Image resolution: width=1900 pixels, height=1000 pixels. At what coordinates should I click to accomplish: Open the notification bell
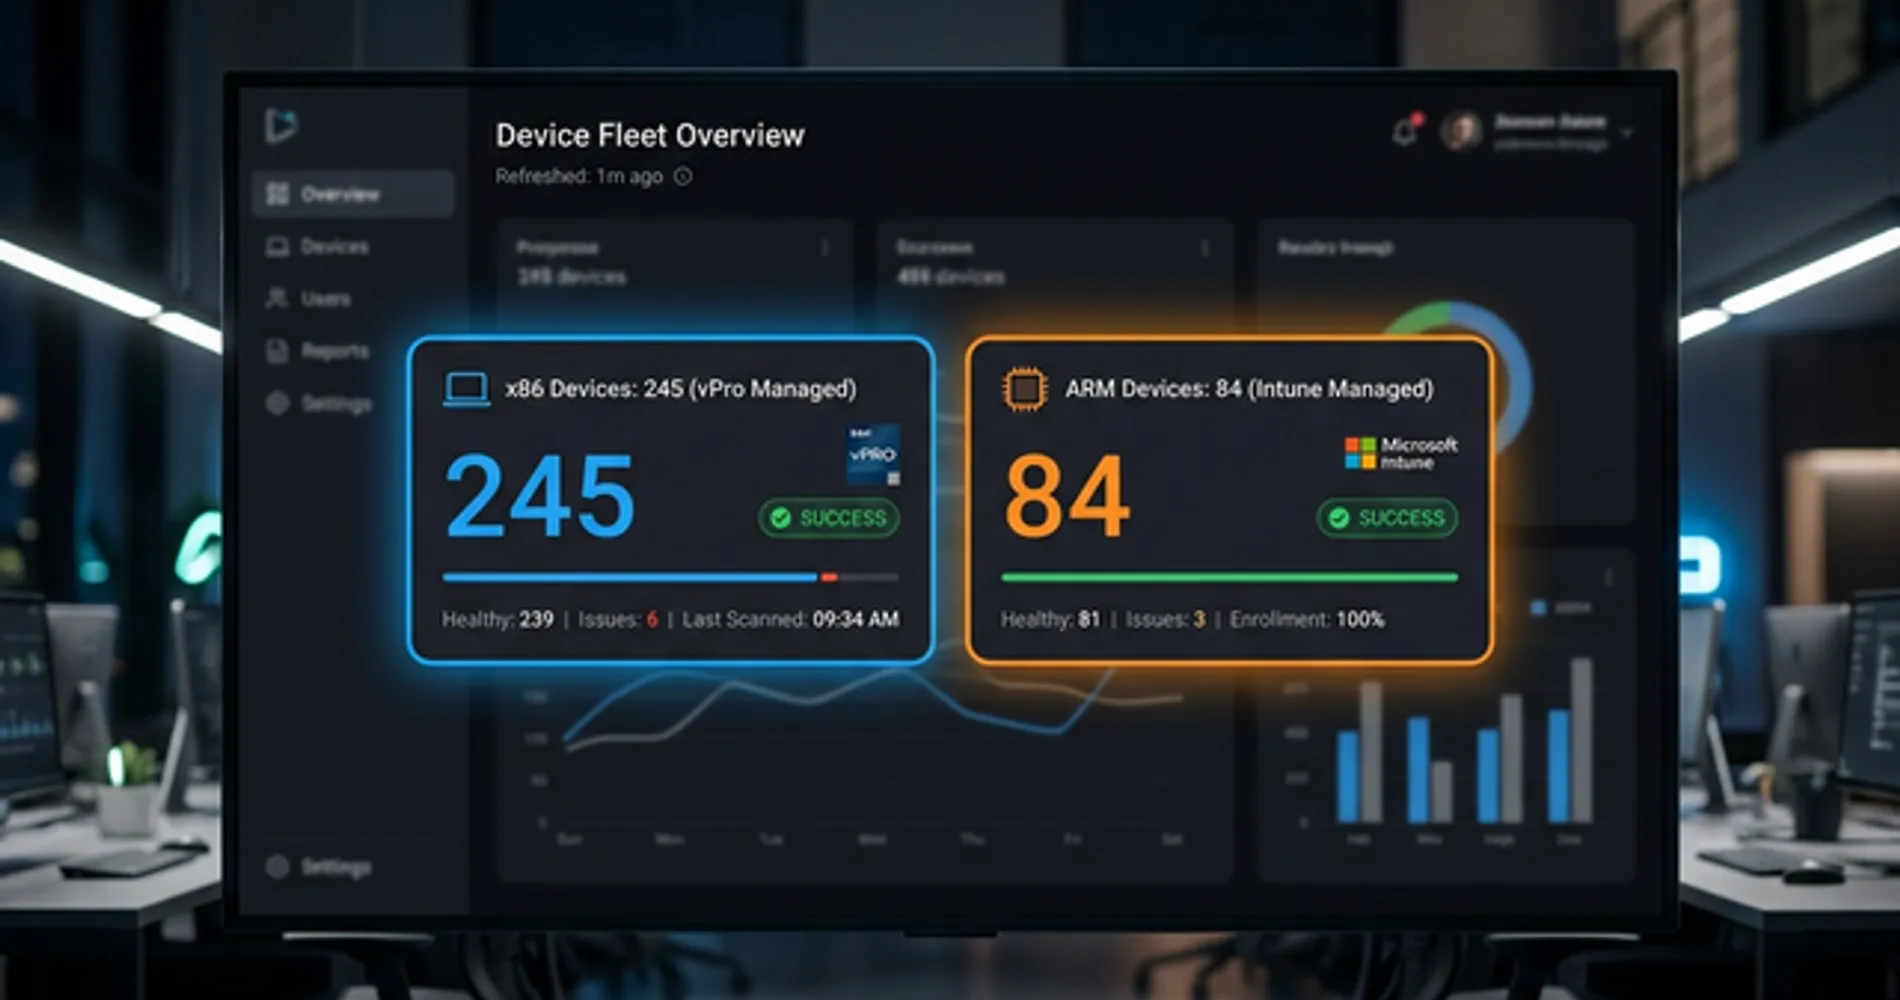1406,131
